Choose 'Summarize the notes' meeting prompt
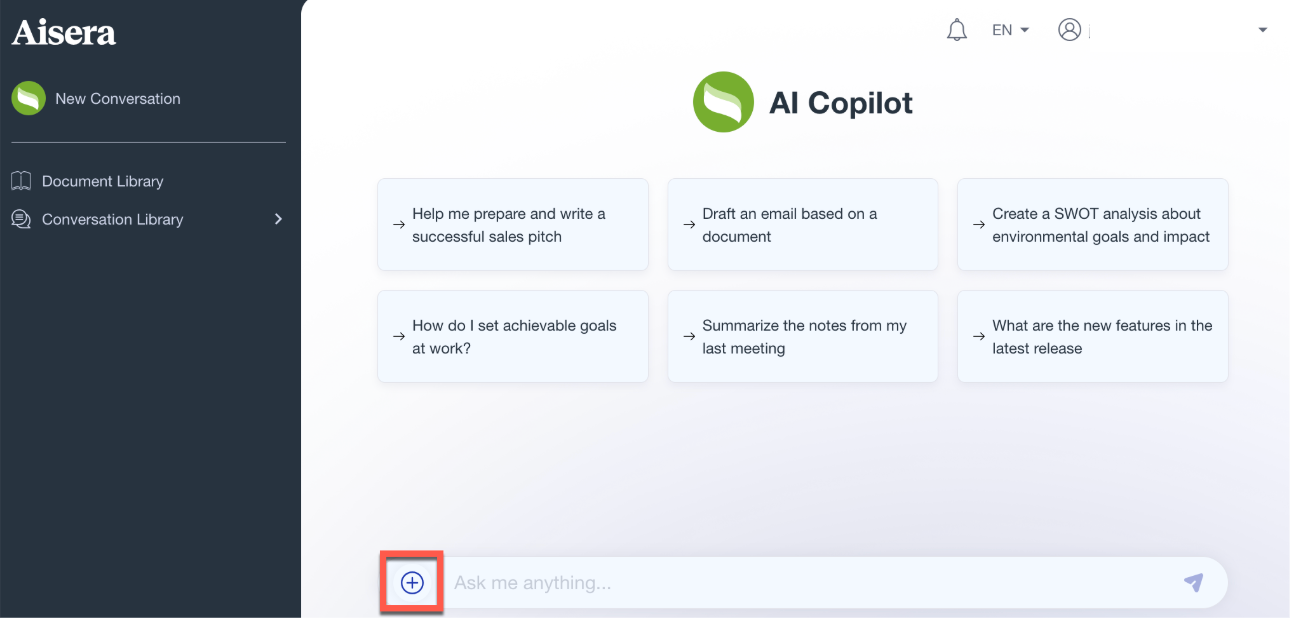1290x618 pixels. 802,337
